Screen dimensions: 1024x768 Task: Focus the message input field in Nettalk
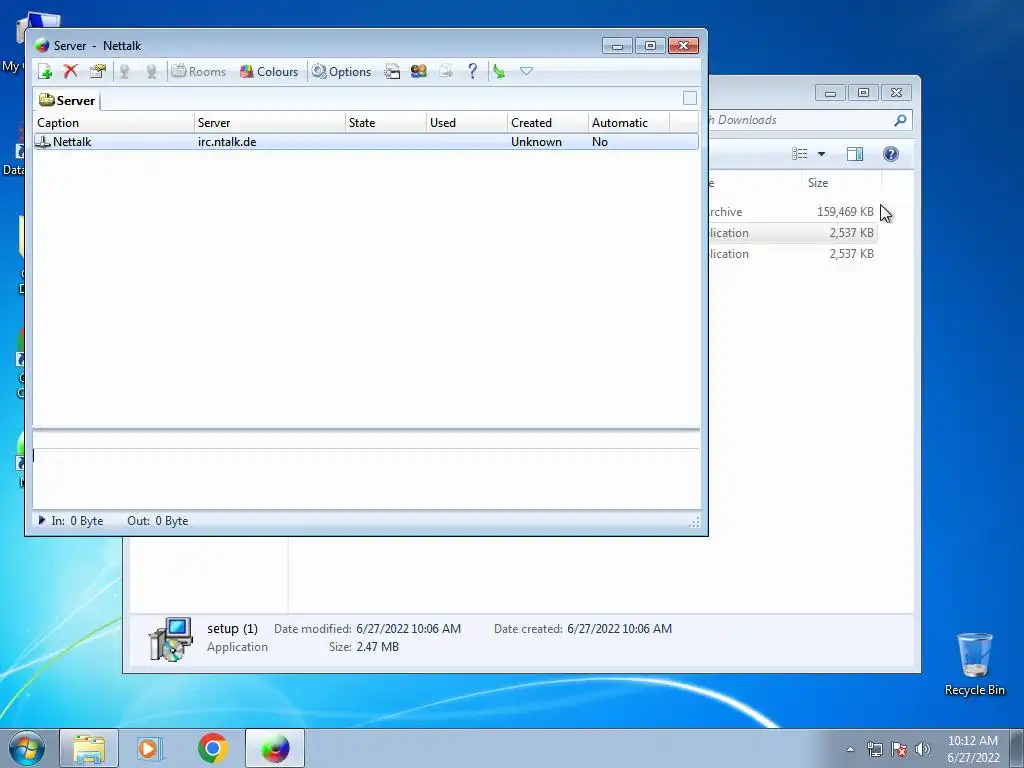click(x=366, y=478)
